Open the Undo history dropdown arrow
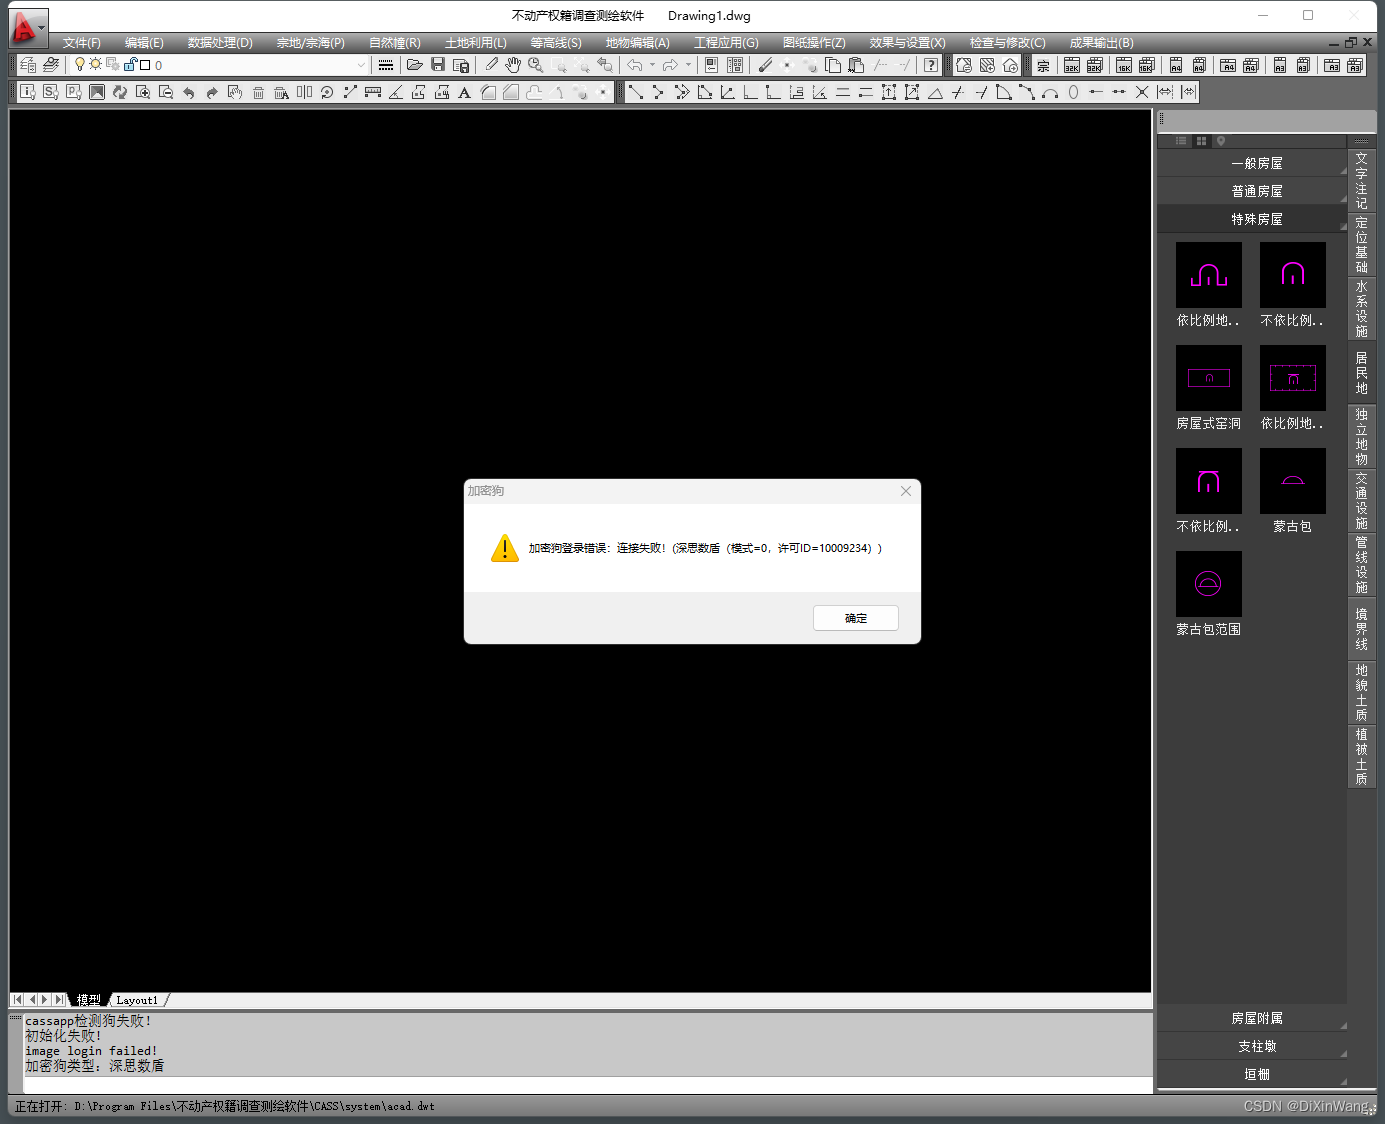This screenshot has width=1385, height=1124. pos(652,65)
